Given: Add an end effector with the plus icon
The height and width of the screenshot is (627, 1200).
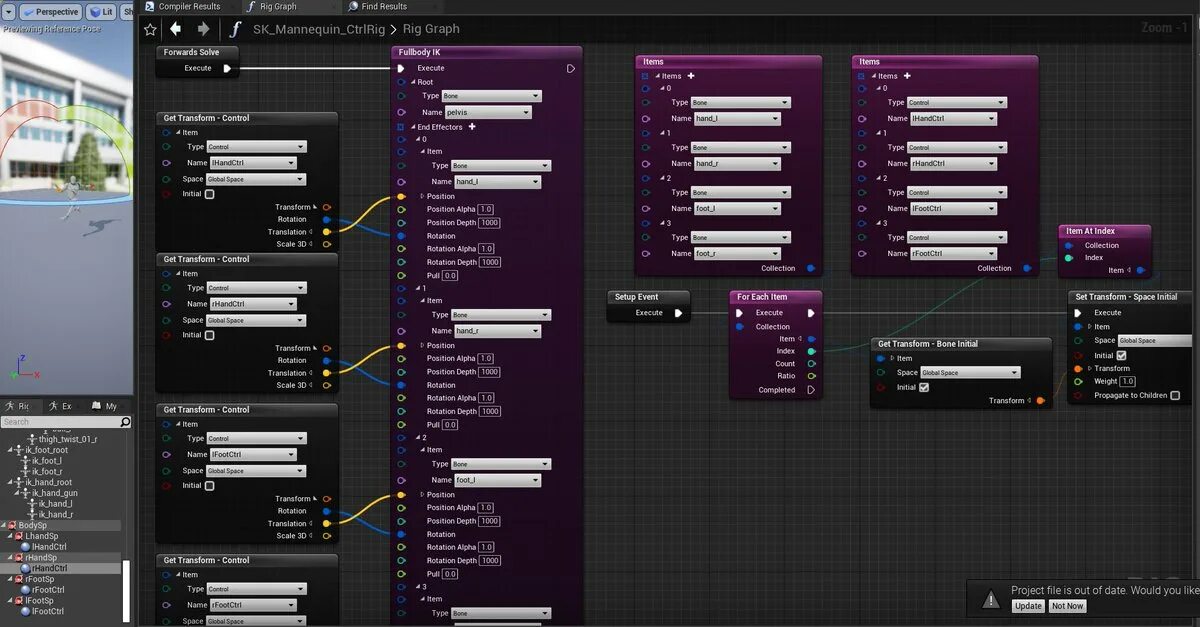Looking at the screenshot, I should (472, 127).
